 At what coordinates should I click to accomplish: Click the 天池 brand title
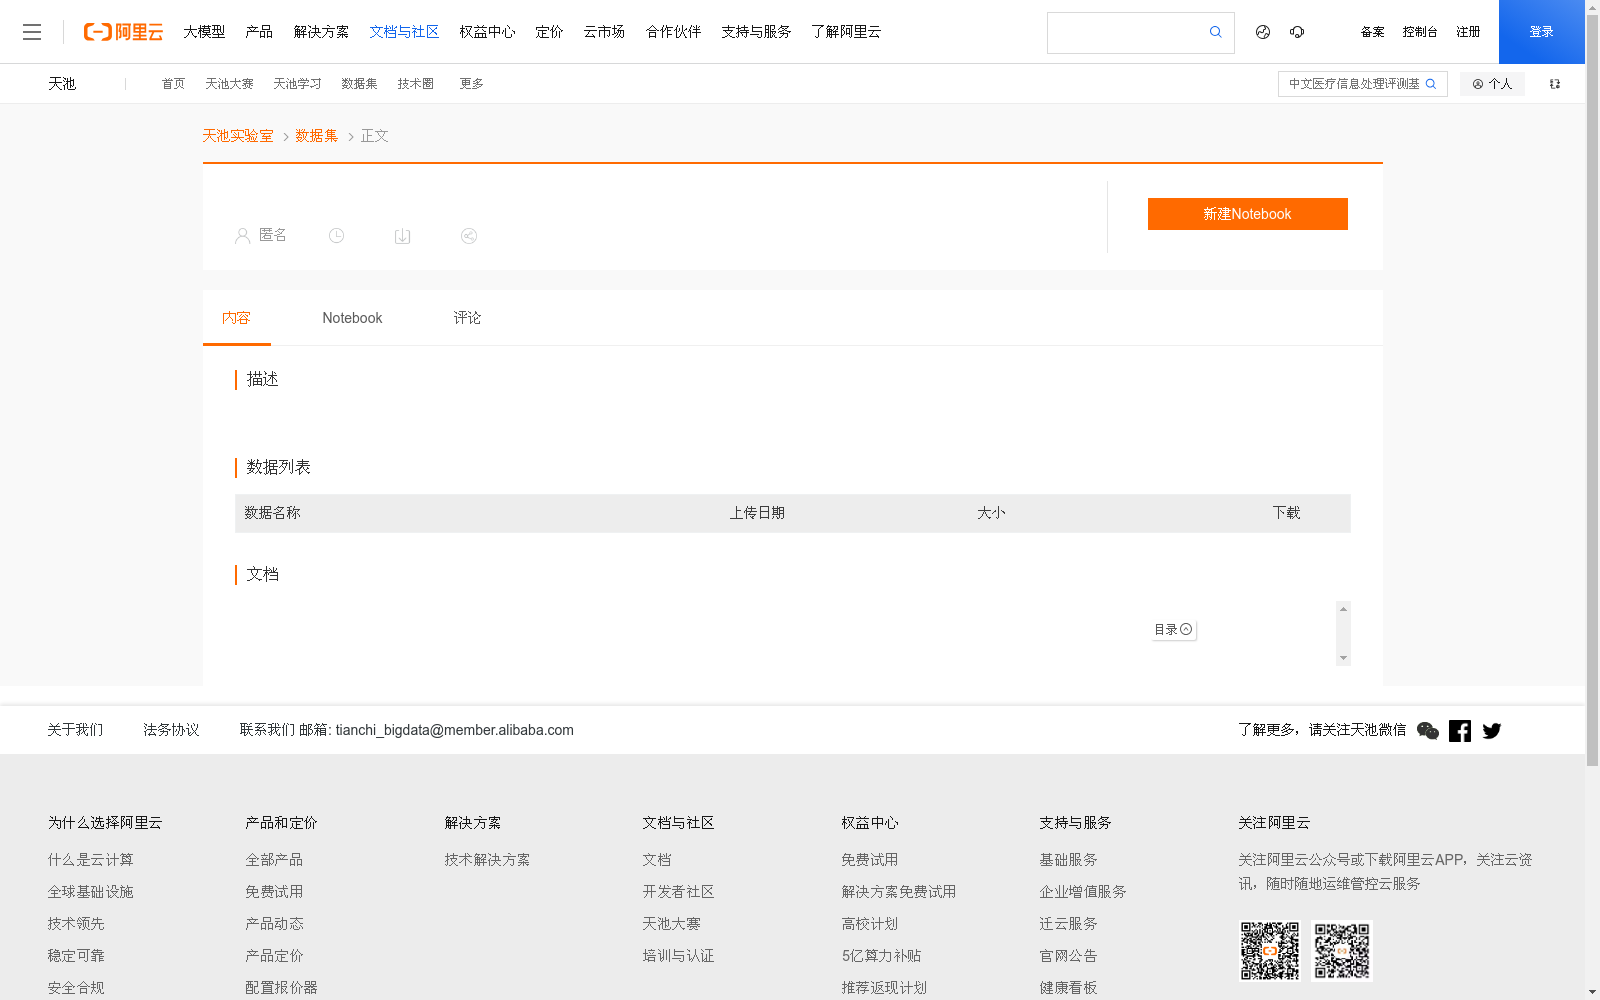coord(62,84)
